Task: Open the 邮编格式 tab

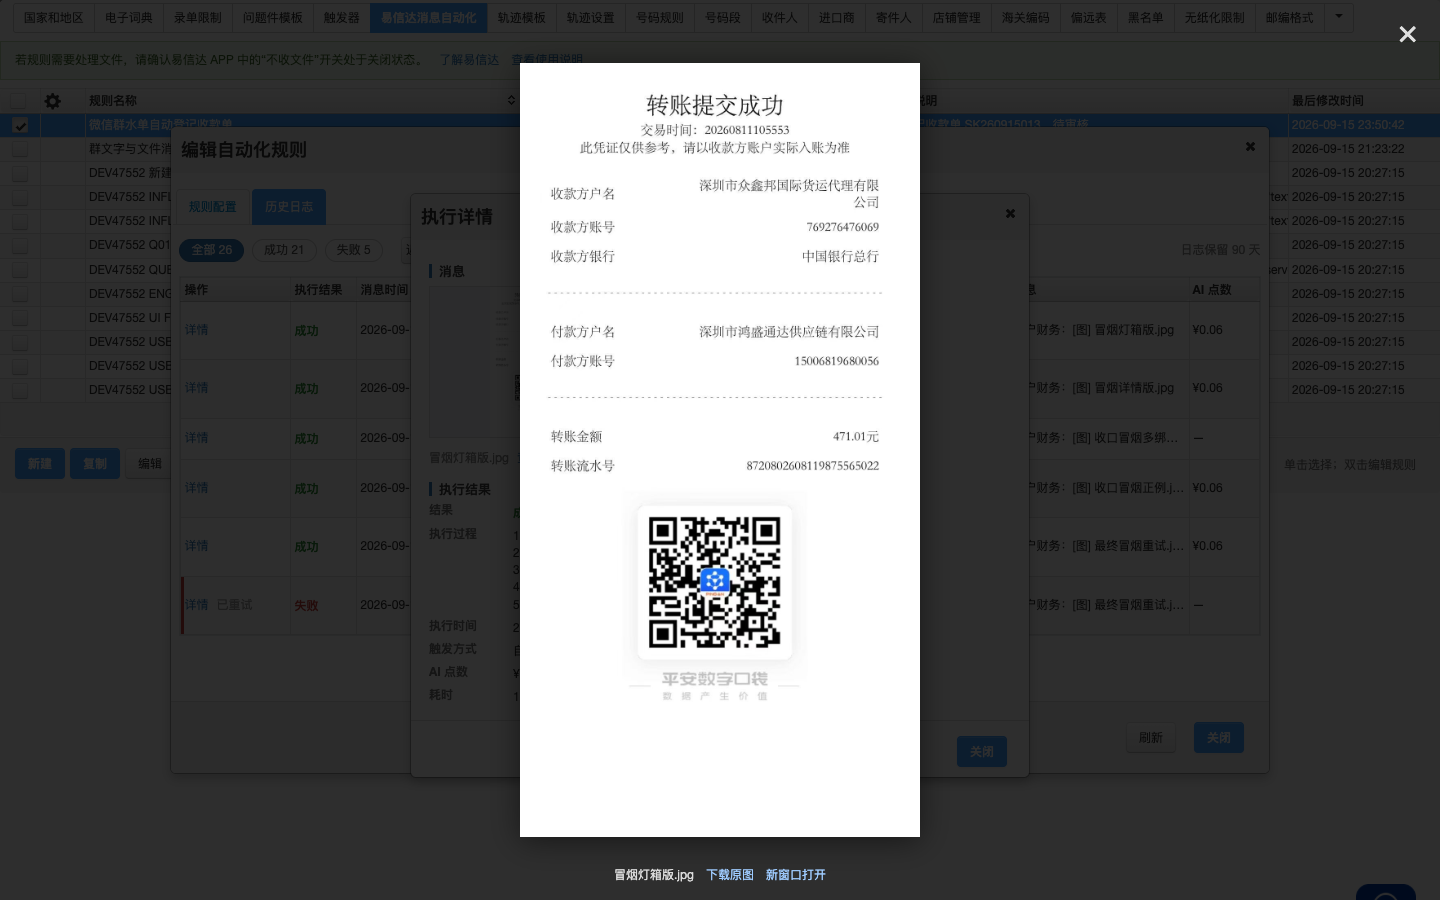Action: (x=1290, y=18)
